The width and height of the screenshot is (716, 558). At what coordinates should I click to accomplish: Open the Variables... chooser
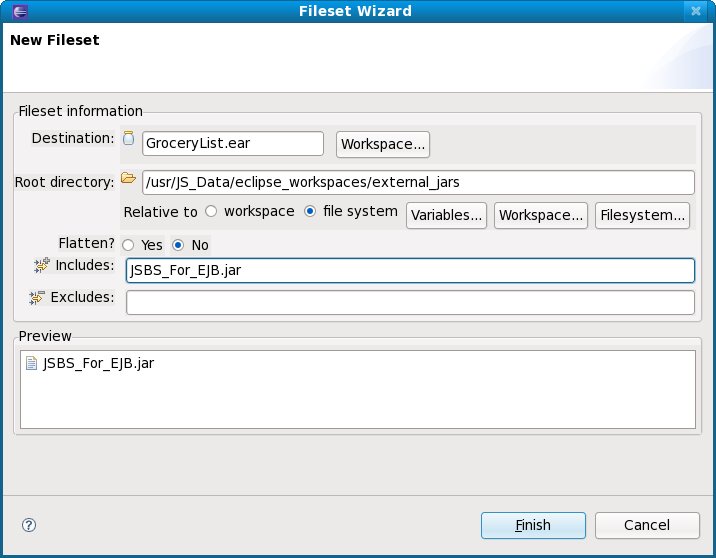coord(446,215)
